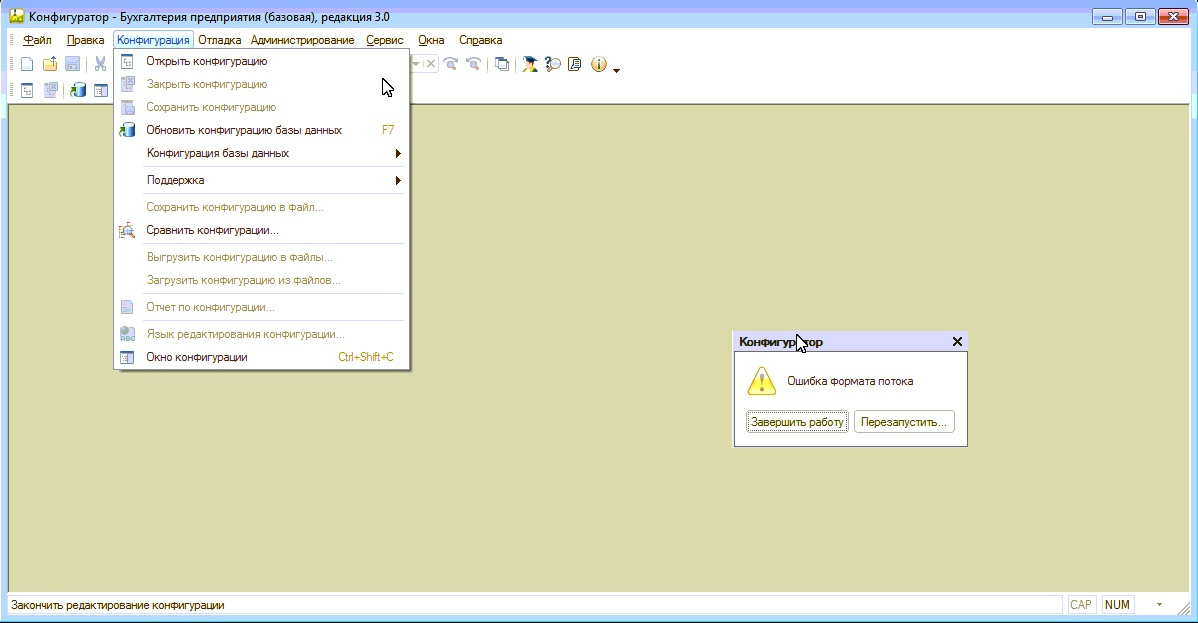
Task: Open the Сервис menu
Action: [x=384, y=40]
